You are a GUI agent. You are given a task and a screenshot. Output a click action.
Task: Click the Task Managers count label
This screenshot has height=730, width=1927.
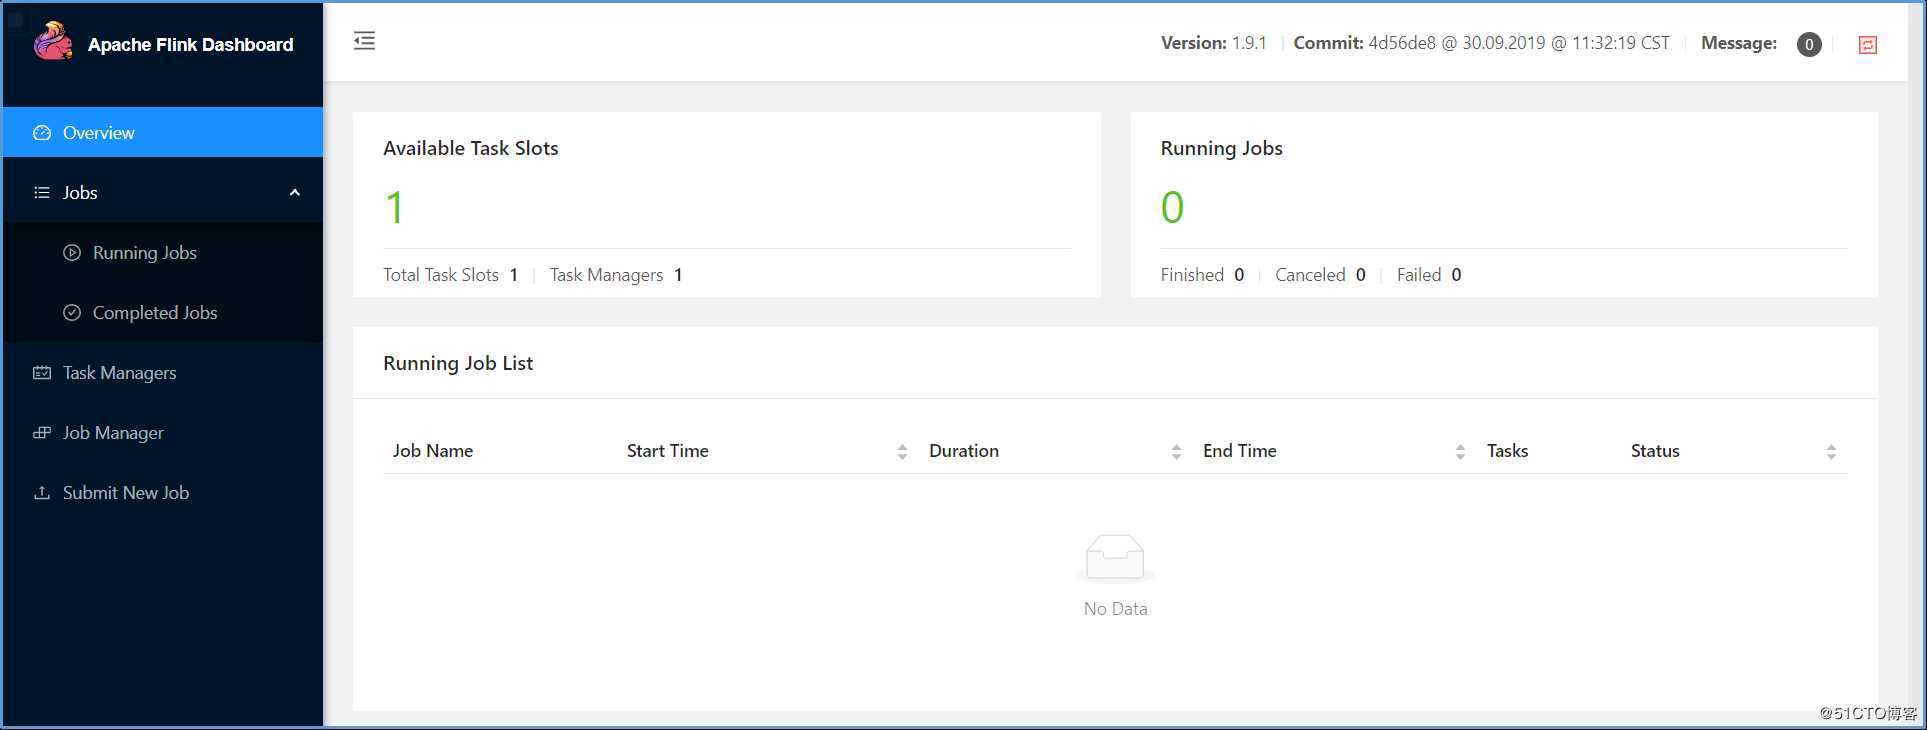coord(606,275)
